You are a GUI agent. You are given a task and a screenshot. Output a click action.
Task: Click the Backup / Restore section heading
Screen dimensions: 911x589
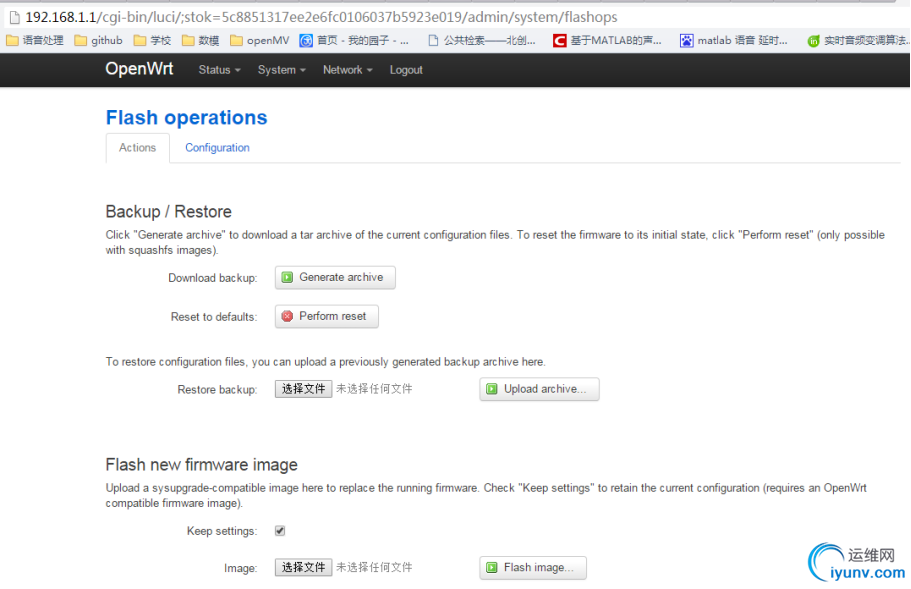tap(168, 211)
